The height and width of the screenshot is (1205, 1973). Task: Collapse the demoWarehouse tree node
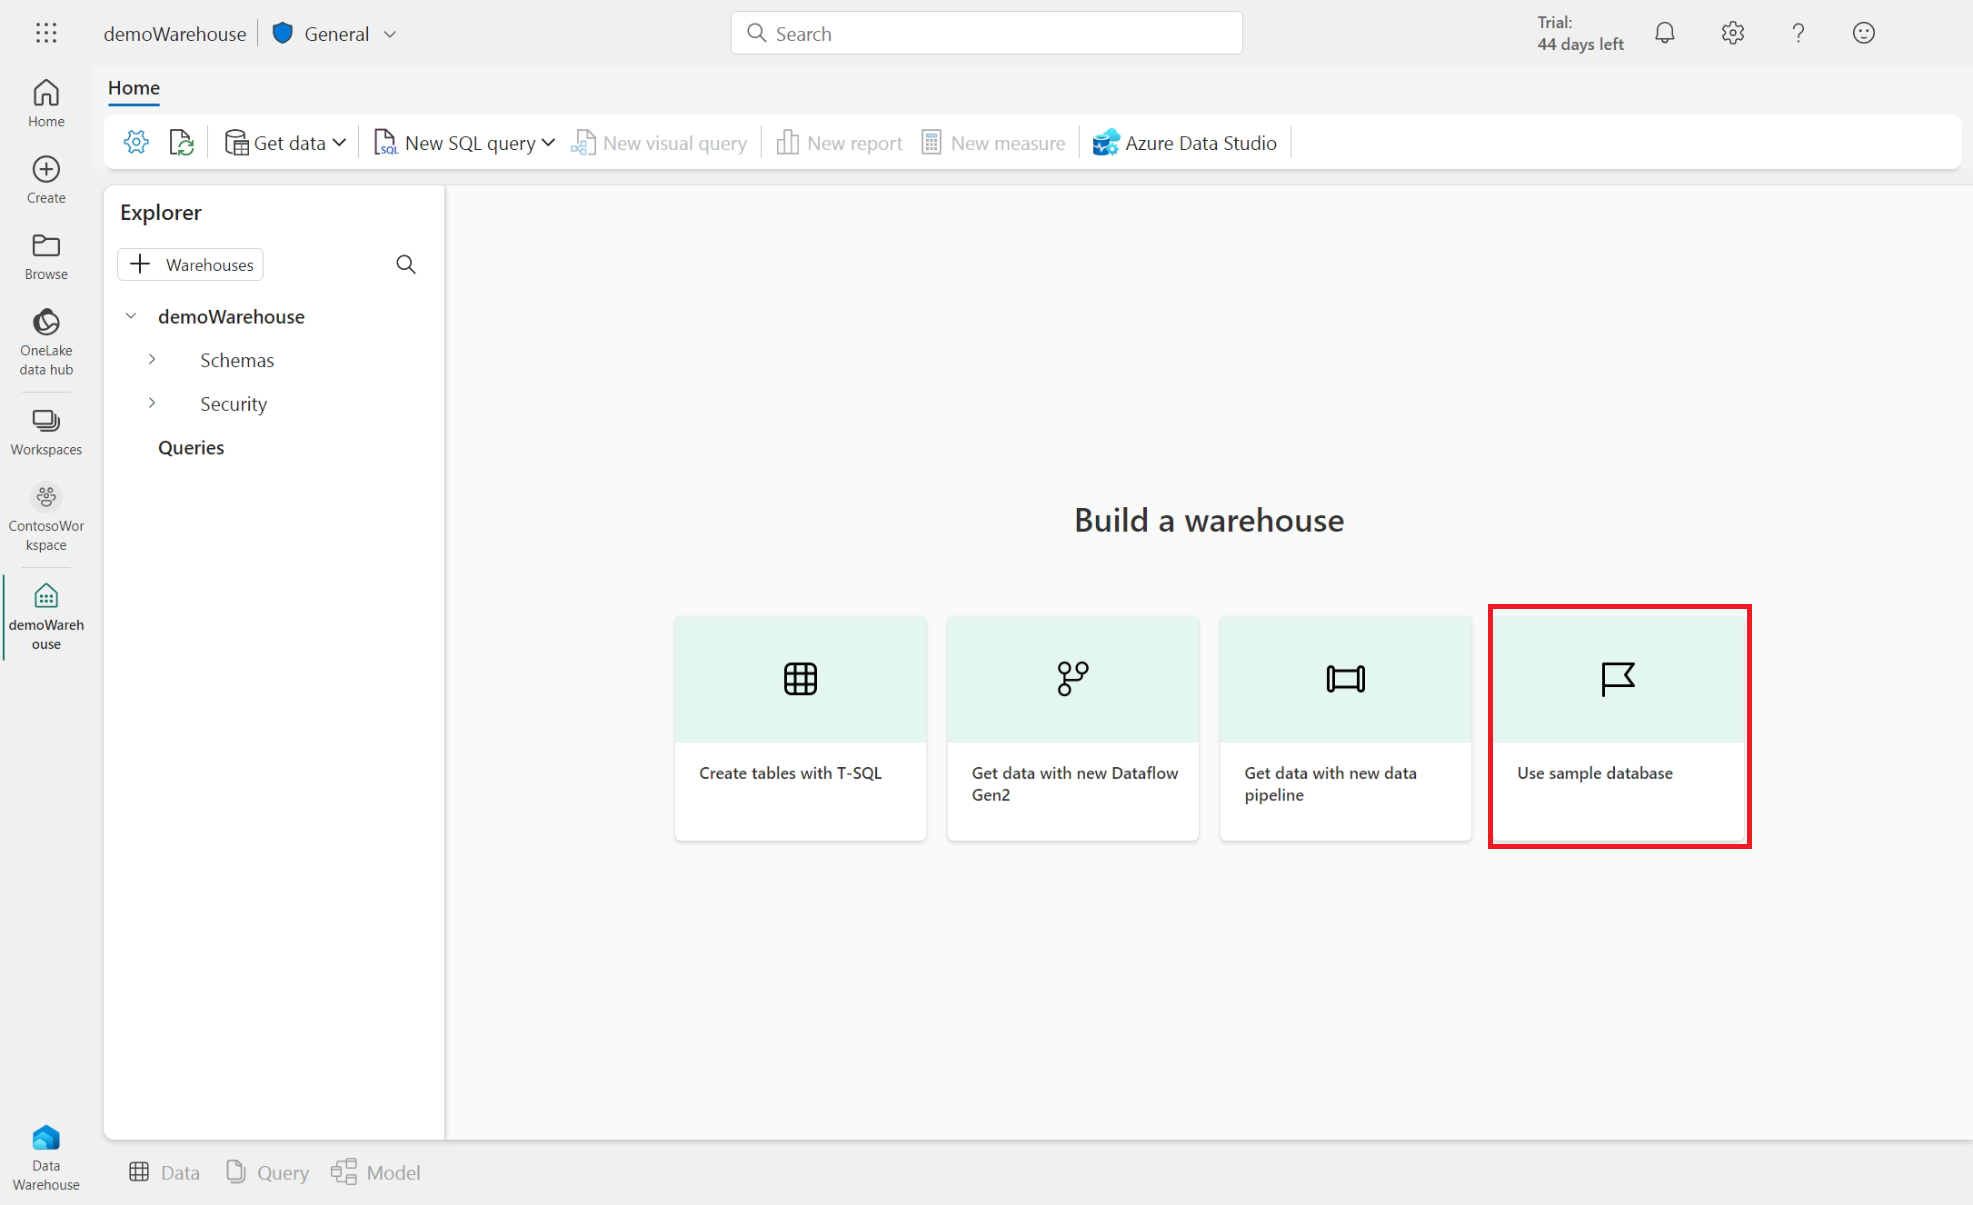coord(131,316)
